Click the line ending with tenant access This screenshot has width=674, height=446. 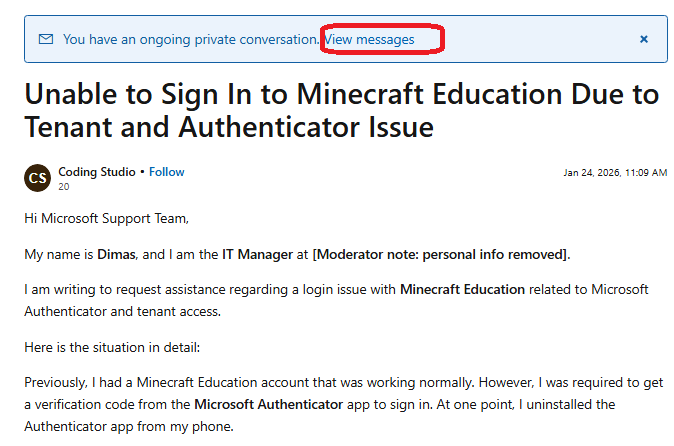pos(123,311)
